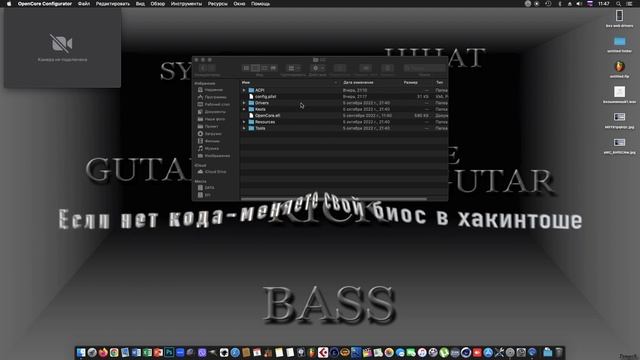This screenshot has height=360, width=640.
Task: Open the Редактировать menu
Action: tap(113, 4)
